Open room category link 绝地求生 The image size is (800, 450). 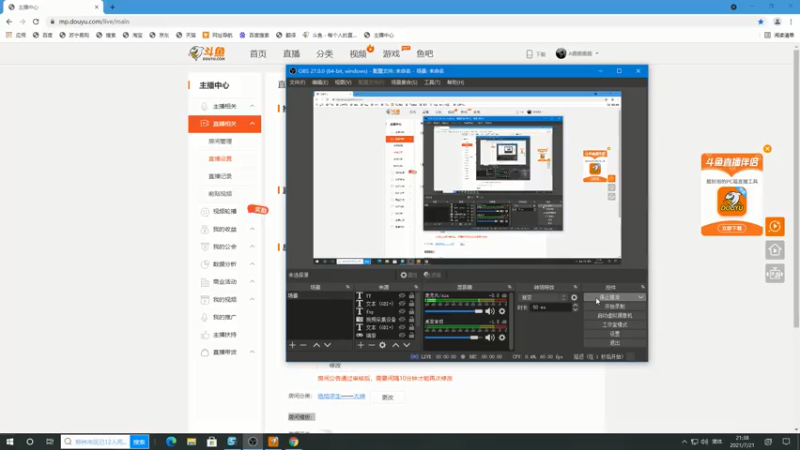(x=341, y=396)
